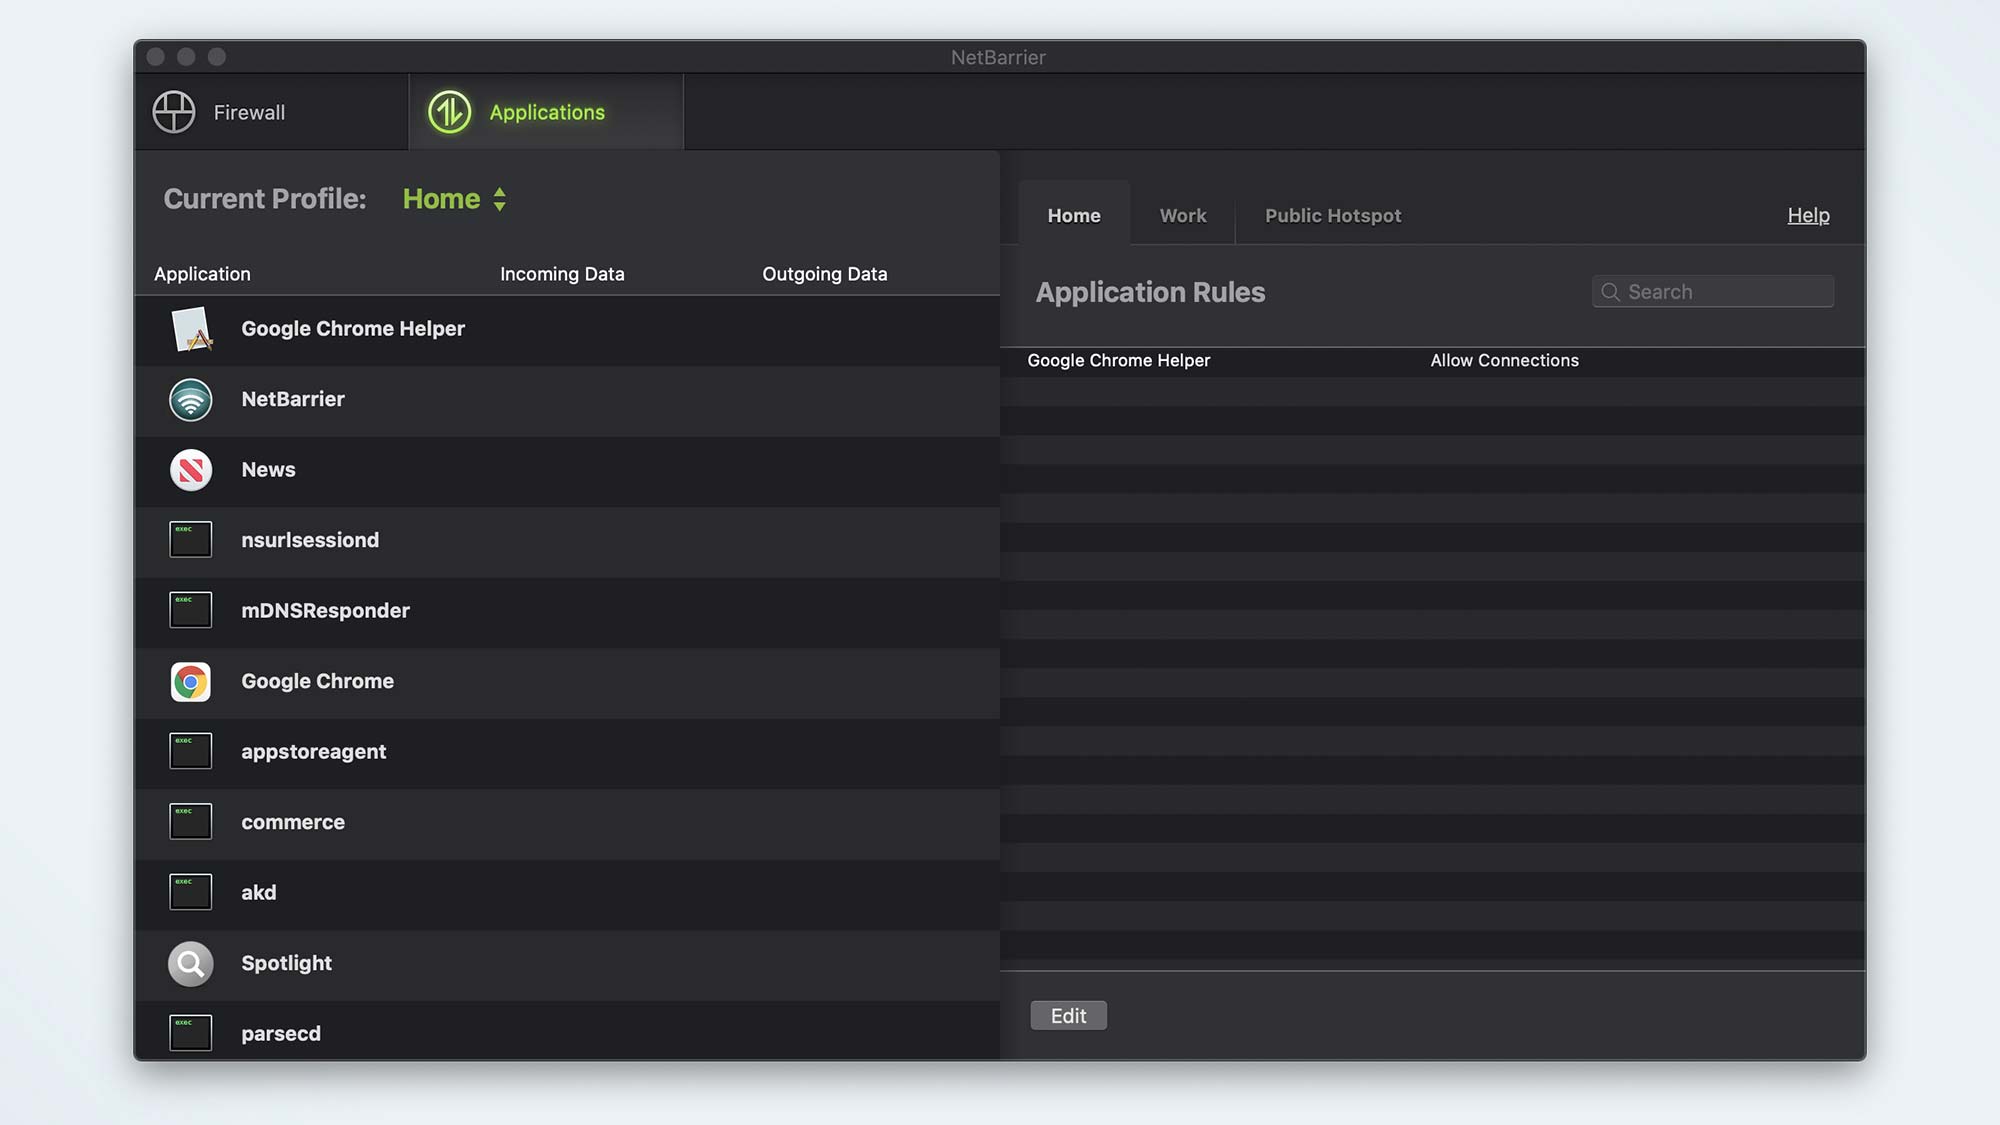This screenshot has width=2000, height=1125.
Task: Click the NetBarrier app icon
Action: click(190, 398)
